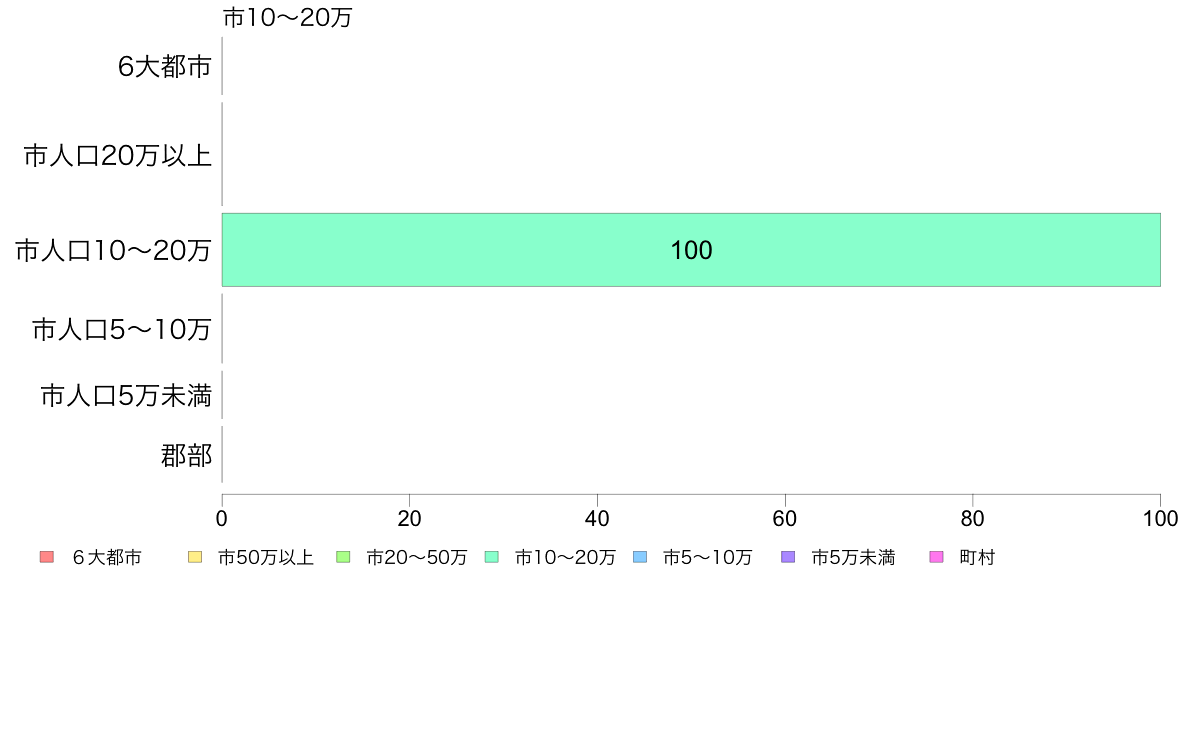The height and width of the screenshot is (736, 1188).
Task: Click the 市人口20万以上 axis label
Action: (117, 155)
